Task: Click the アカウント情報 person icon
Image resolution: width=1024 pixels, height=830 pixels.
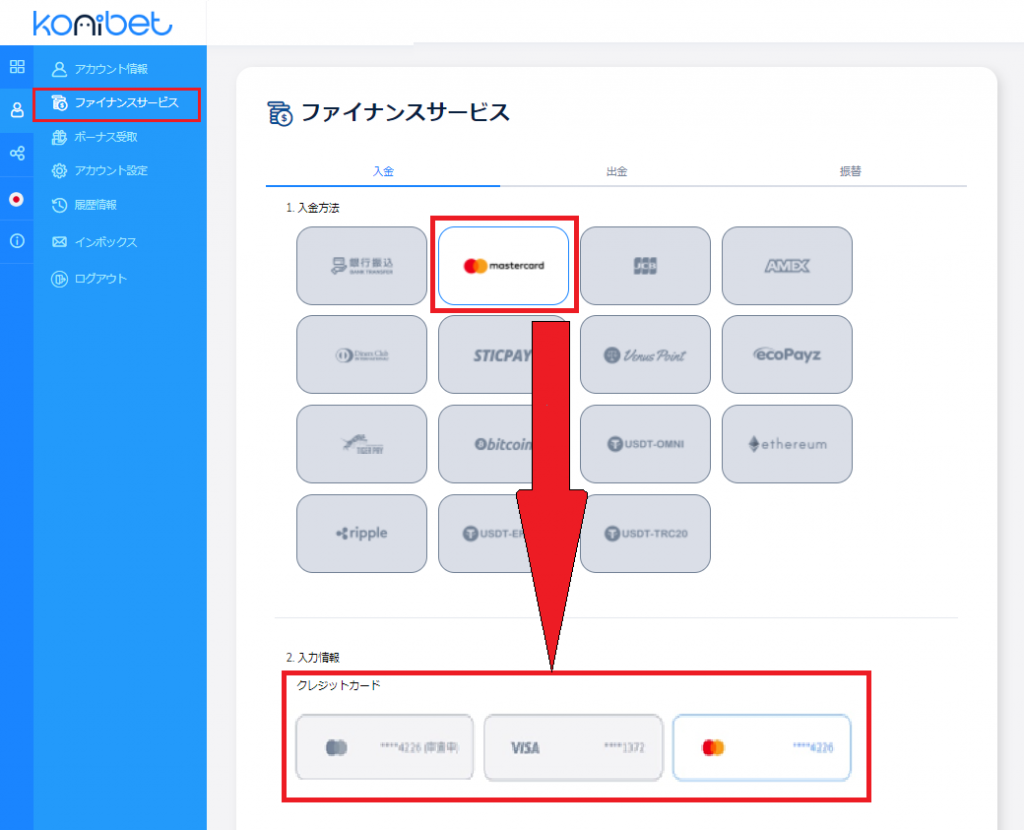Action: tap(59, 69)
